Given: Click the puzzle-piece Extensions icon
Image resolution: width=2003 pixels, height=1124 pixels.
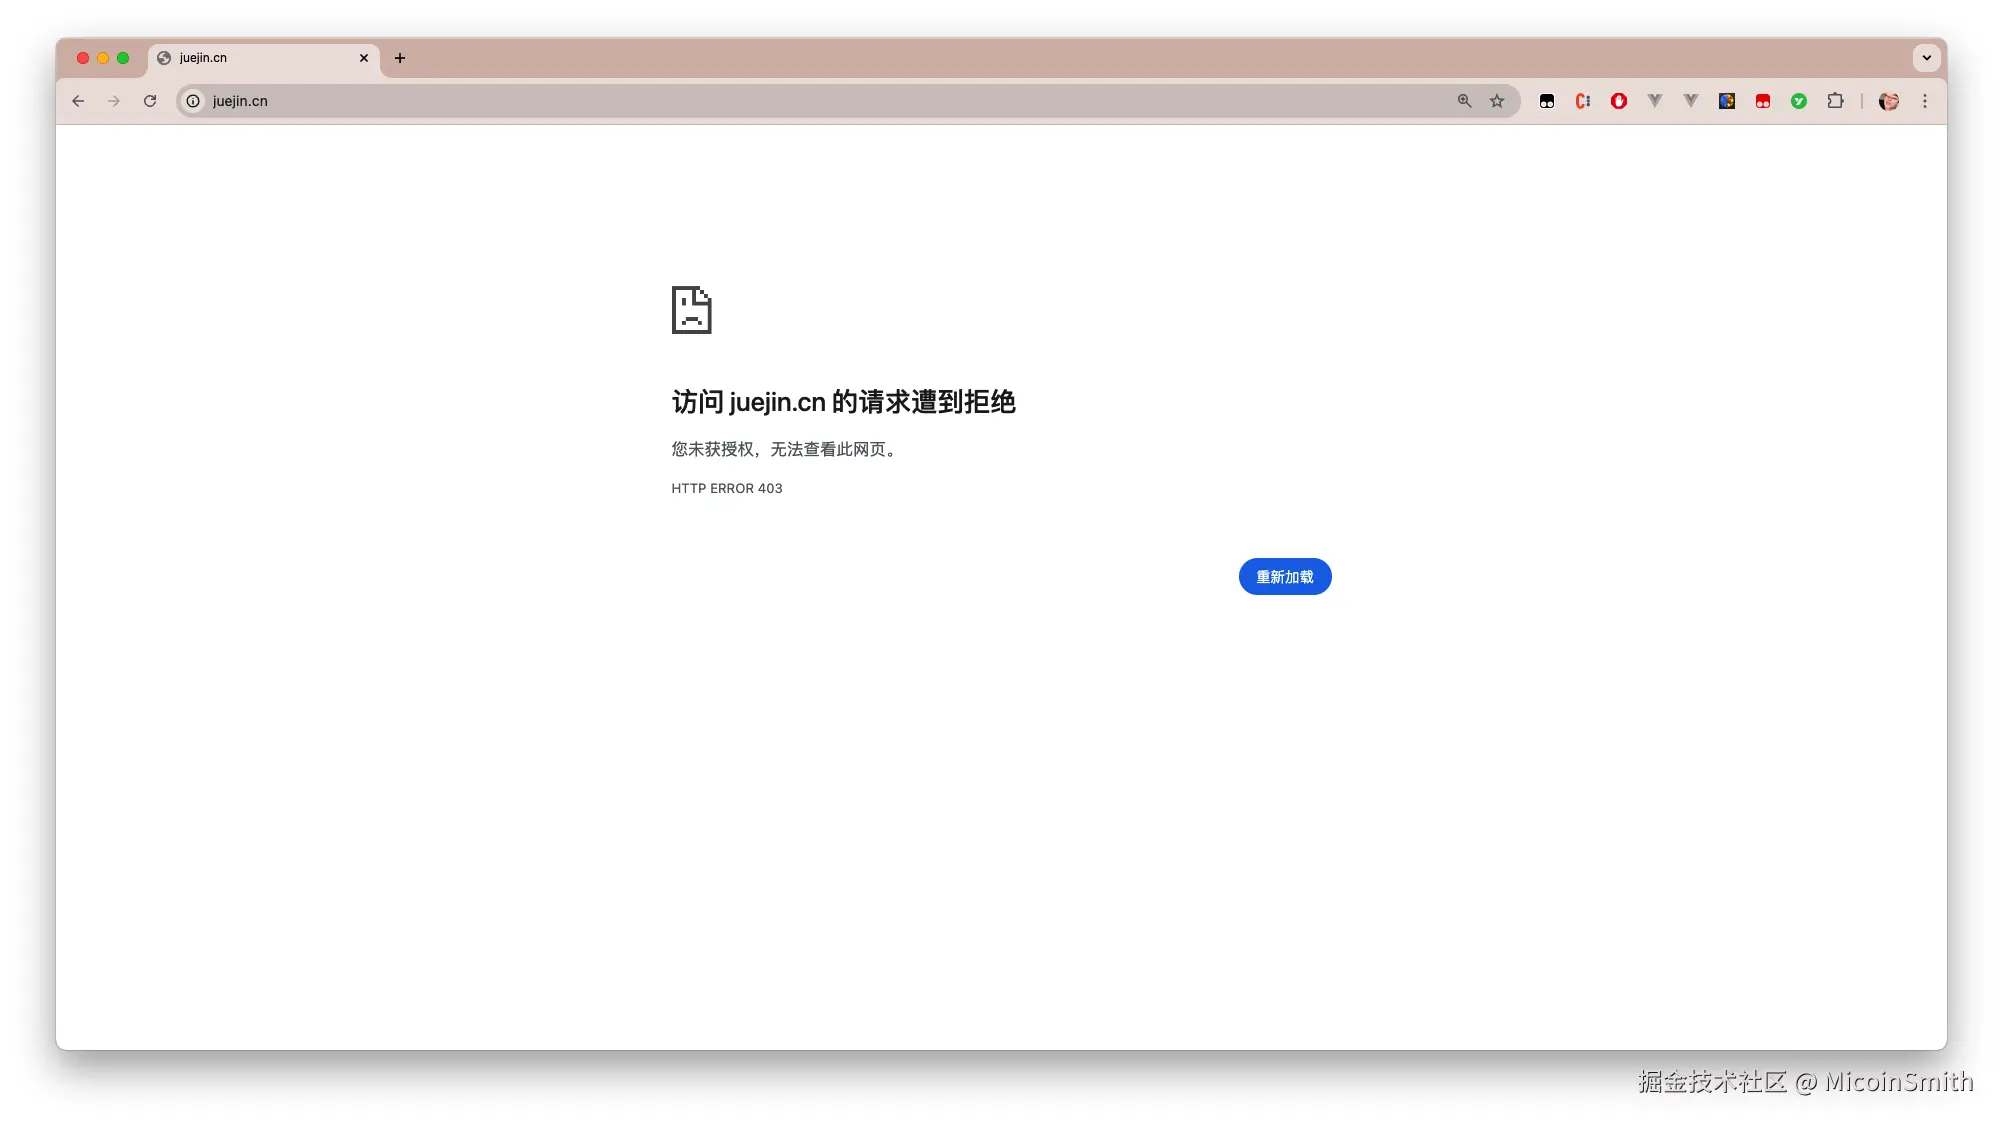Looking at the screenshot, I should pyautogui.click(x=1836, y=101).
